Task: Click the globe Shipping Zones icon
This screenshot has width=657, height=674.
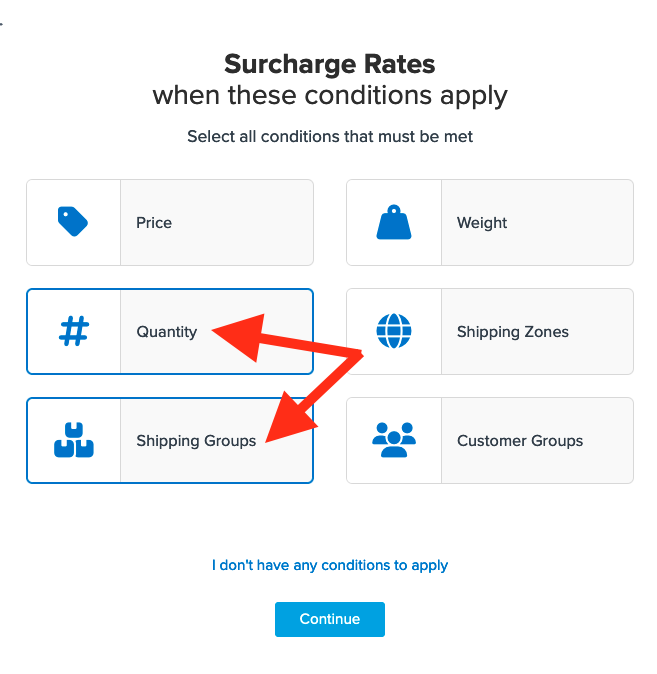Action: pyautogui.click(x=393, y=331)
